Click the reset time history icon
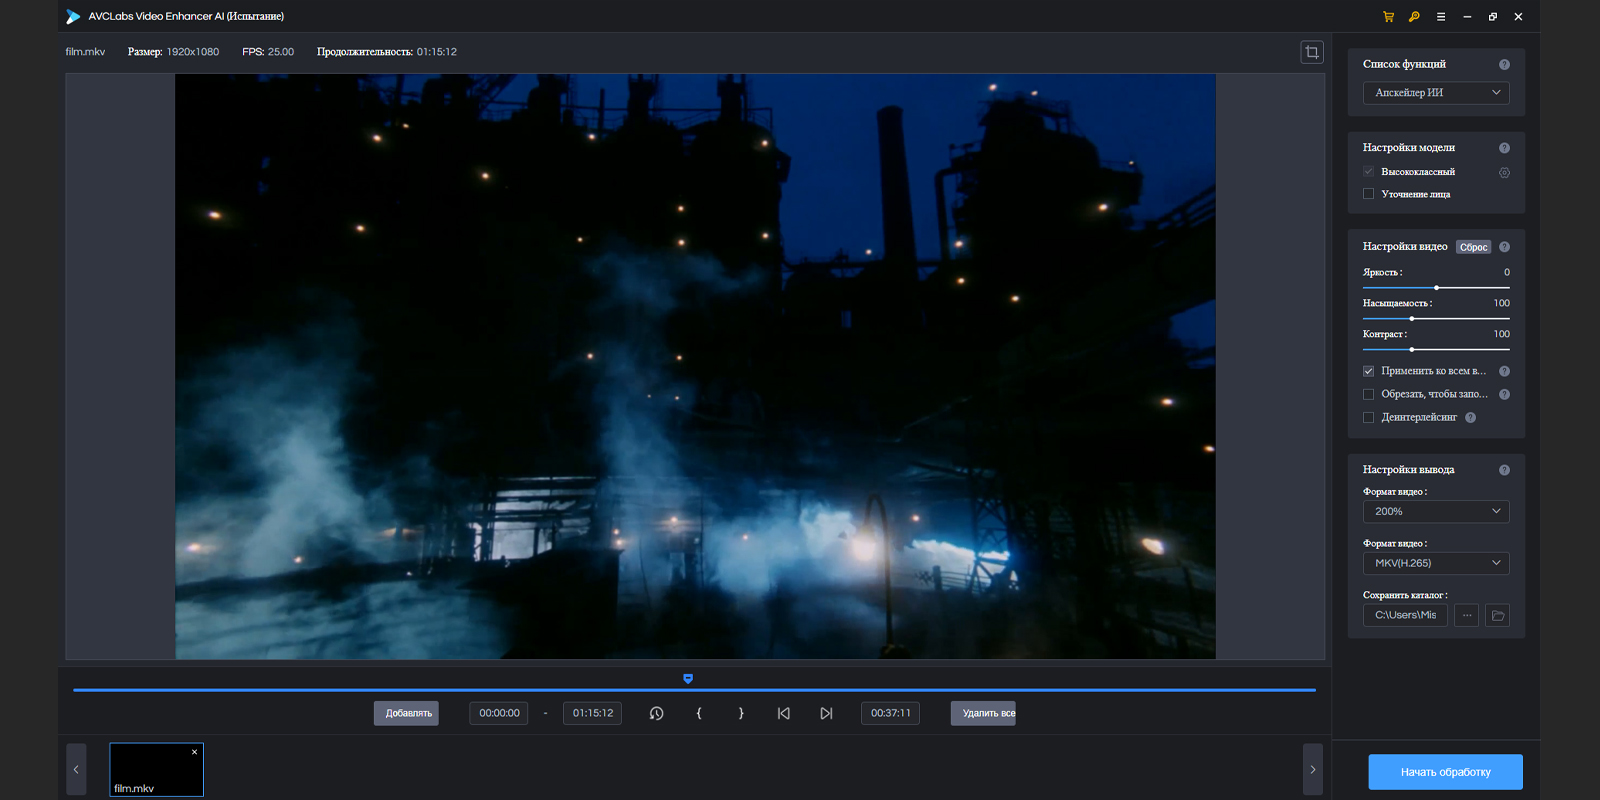 656,713
